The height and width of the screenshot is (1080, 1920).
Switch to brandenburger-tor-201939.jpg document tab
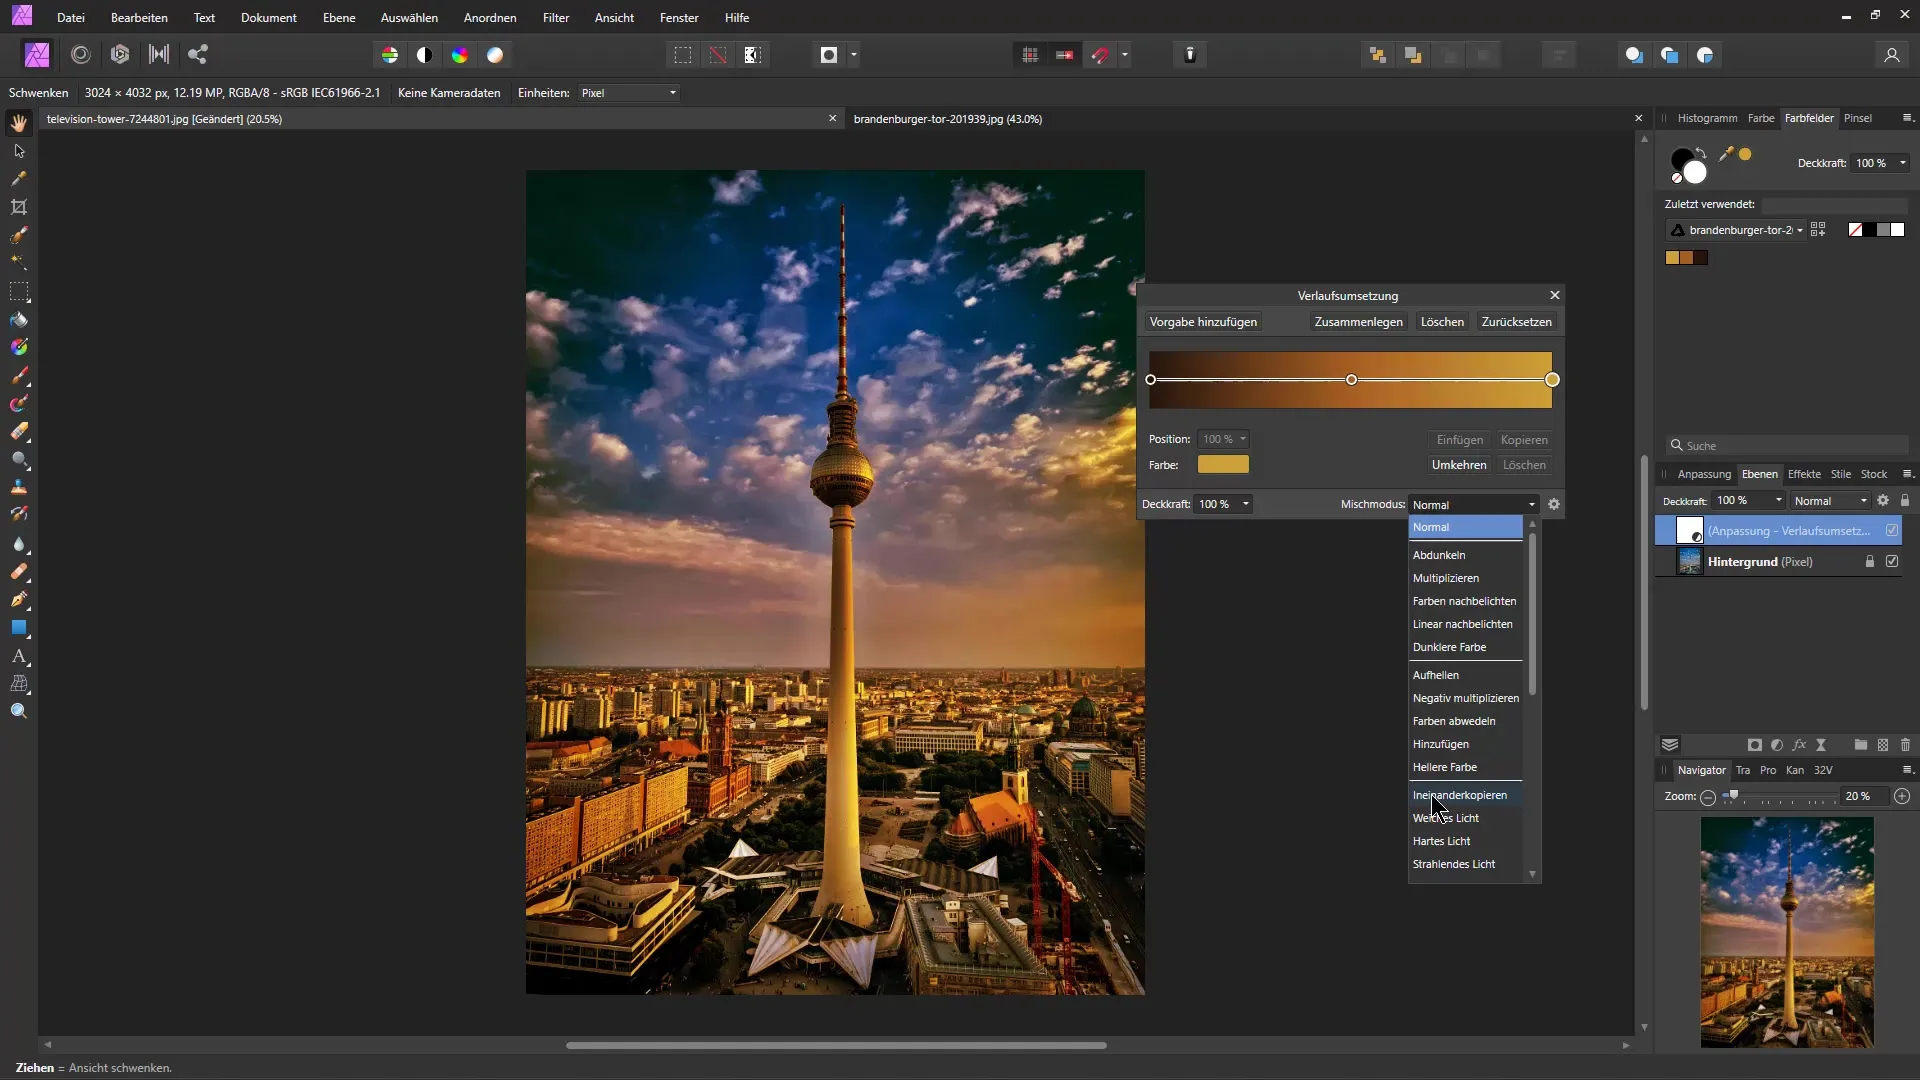[x=947, y=119]
